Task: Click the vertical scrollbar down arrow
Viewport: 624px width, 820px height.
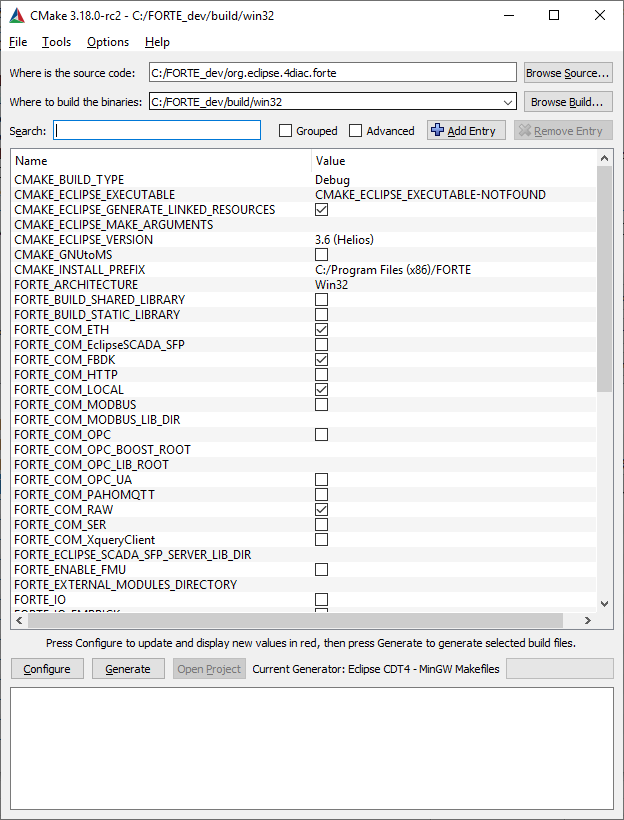Action: [x=604, y=603]
